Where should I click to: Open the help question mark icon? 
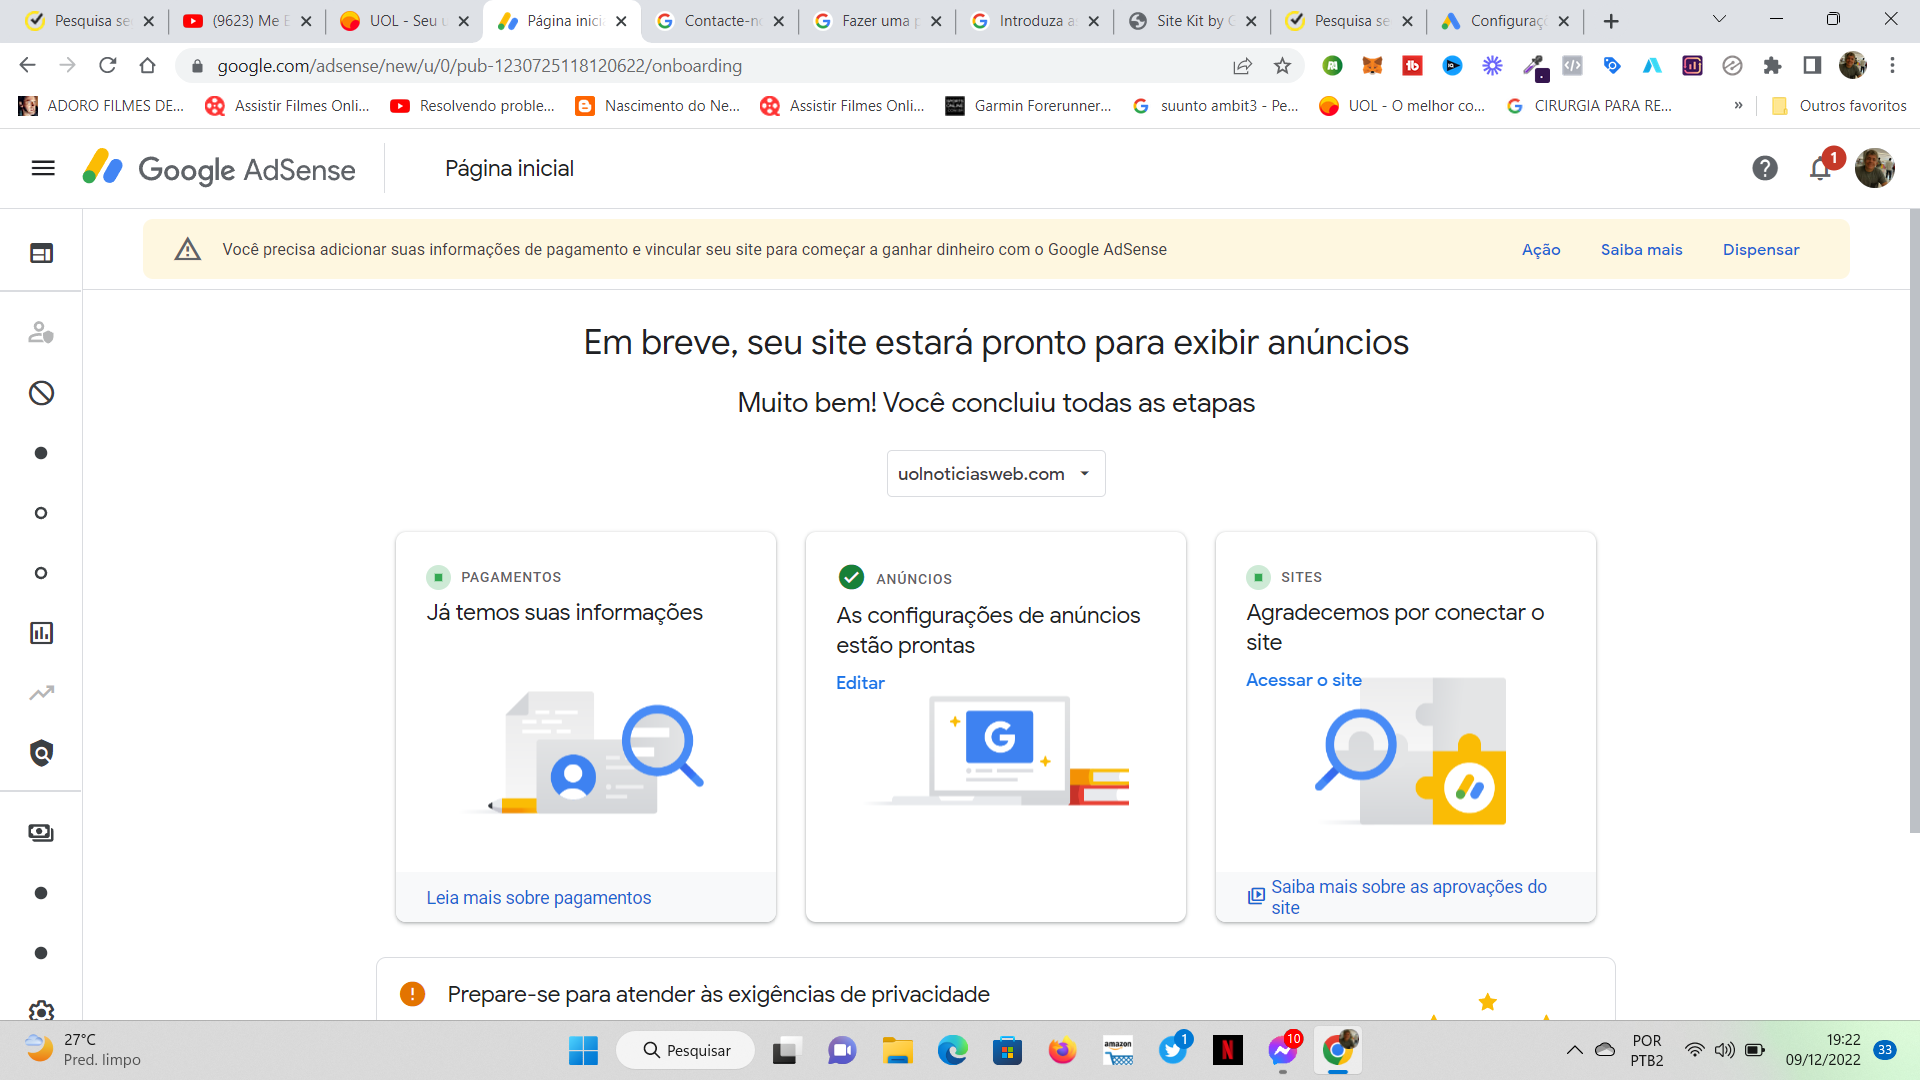(1765, 168)
